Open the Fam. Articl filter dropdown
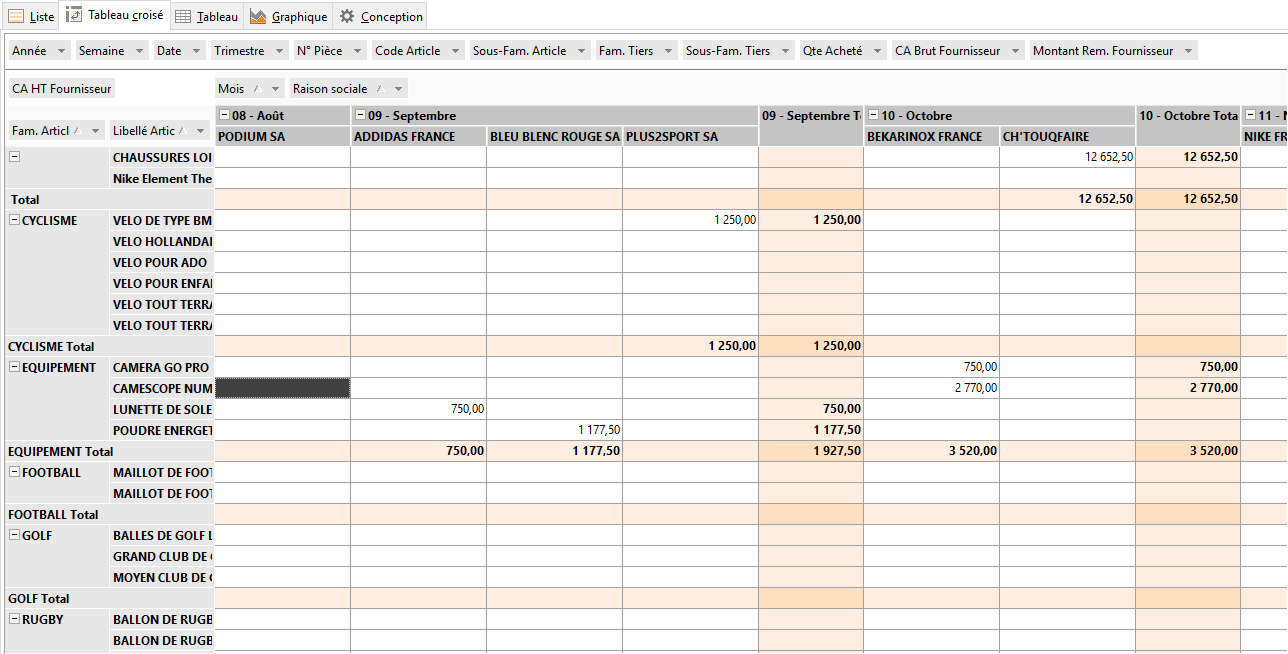The height and width of the screenshot is (654, 1288). coord(96,131)
